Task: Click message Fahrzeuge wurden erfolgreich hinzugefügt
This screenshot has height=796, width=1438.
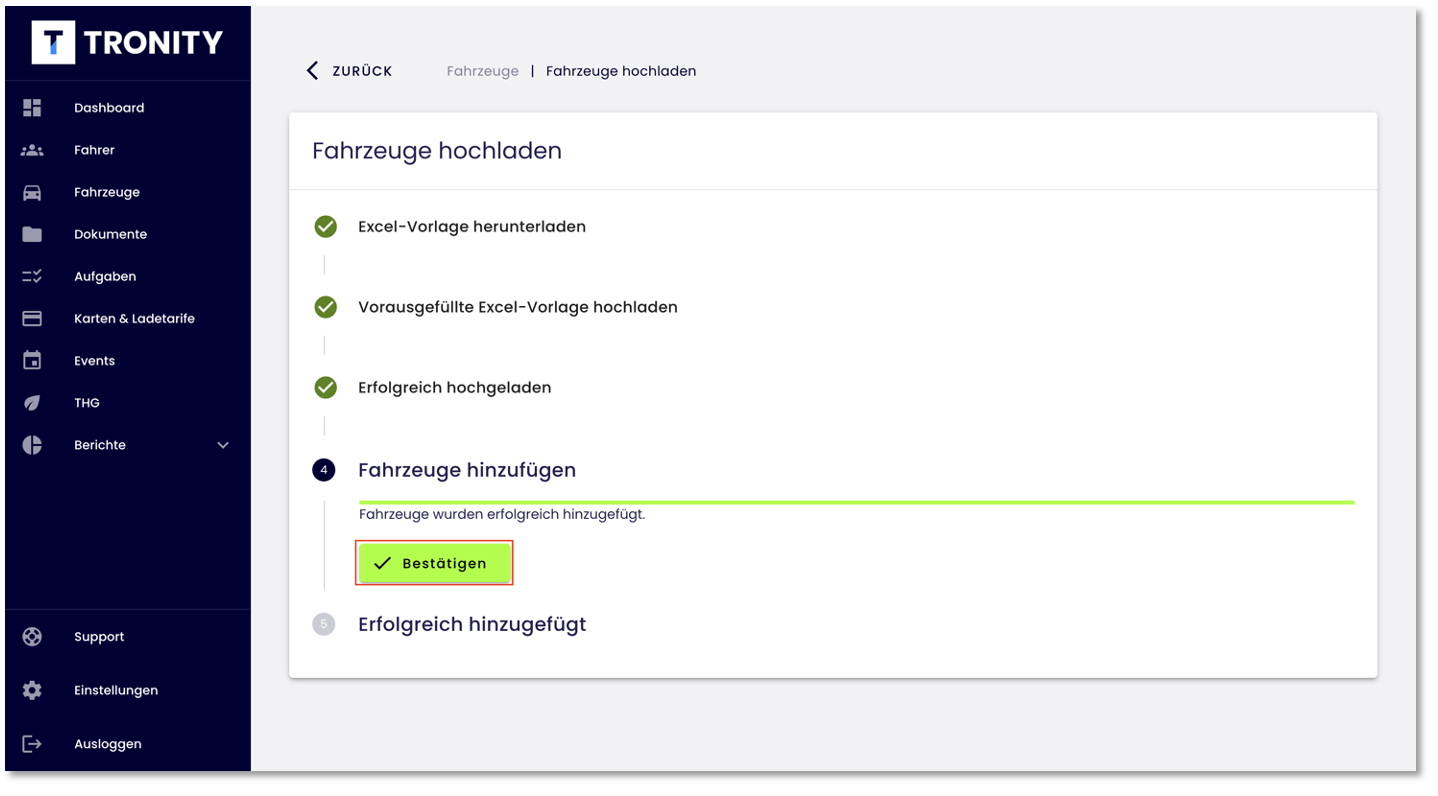Action: (x=502, y=515)
